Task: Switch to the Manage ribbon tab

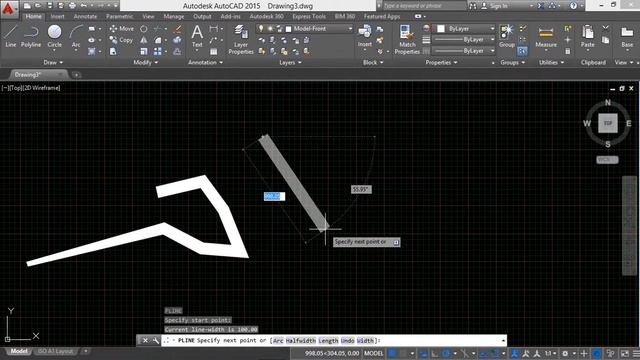Action: pyautogui.click(x=173, y=16)
